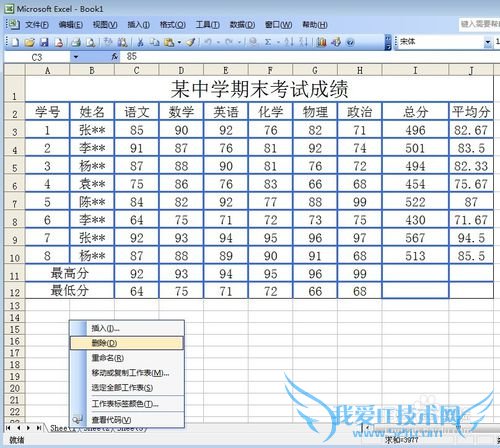Viewport: 500px width, 448px height.
Task: Open the 视图(V) menu
Action: (105, 25)
